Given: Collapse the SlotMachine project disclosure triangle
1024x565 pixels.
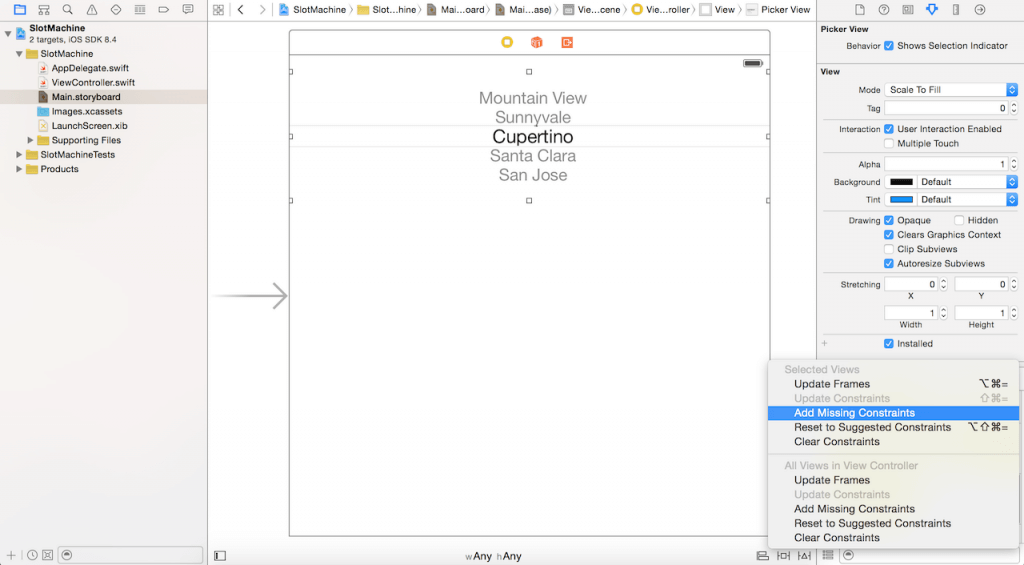Looking at the screenshot, I should pos(8,33).
